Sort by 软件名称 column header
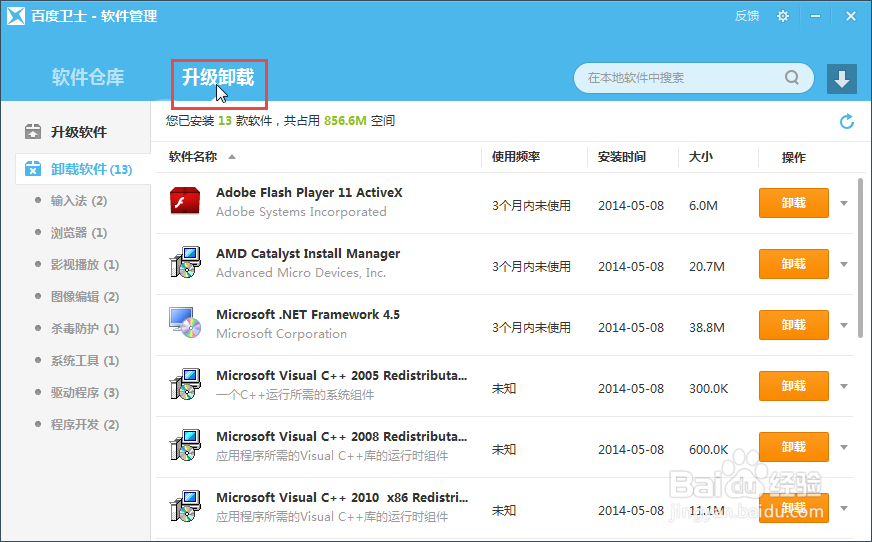872x542 pixels. [x=193, y=157]
